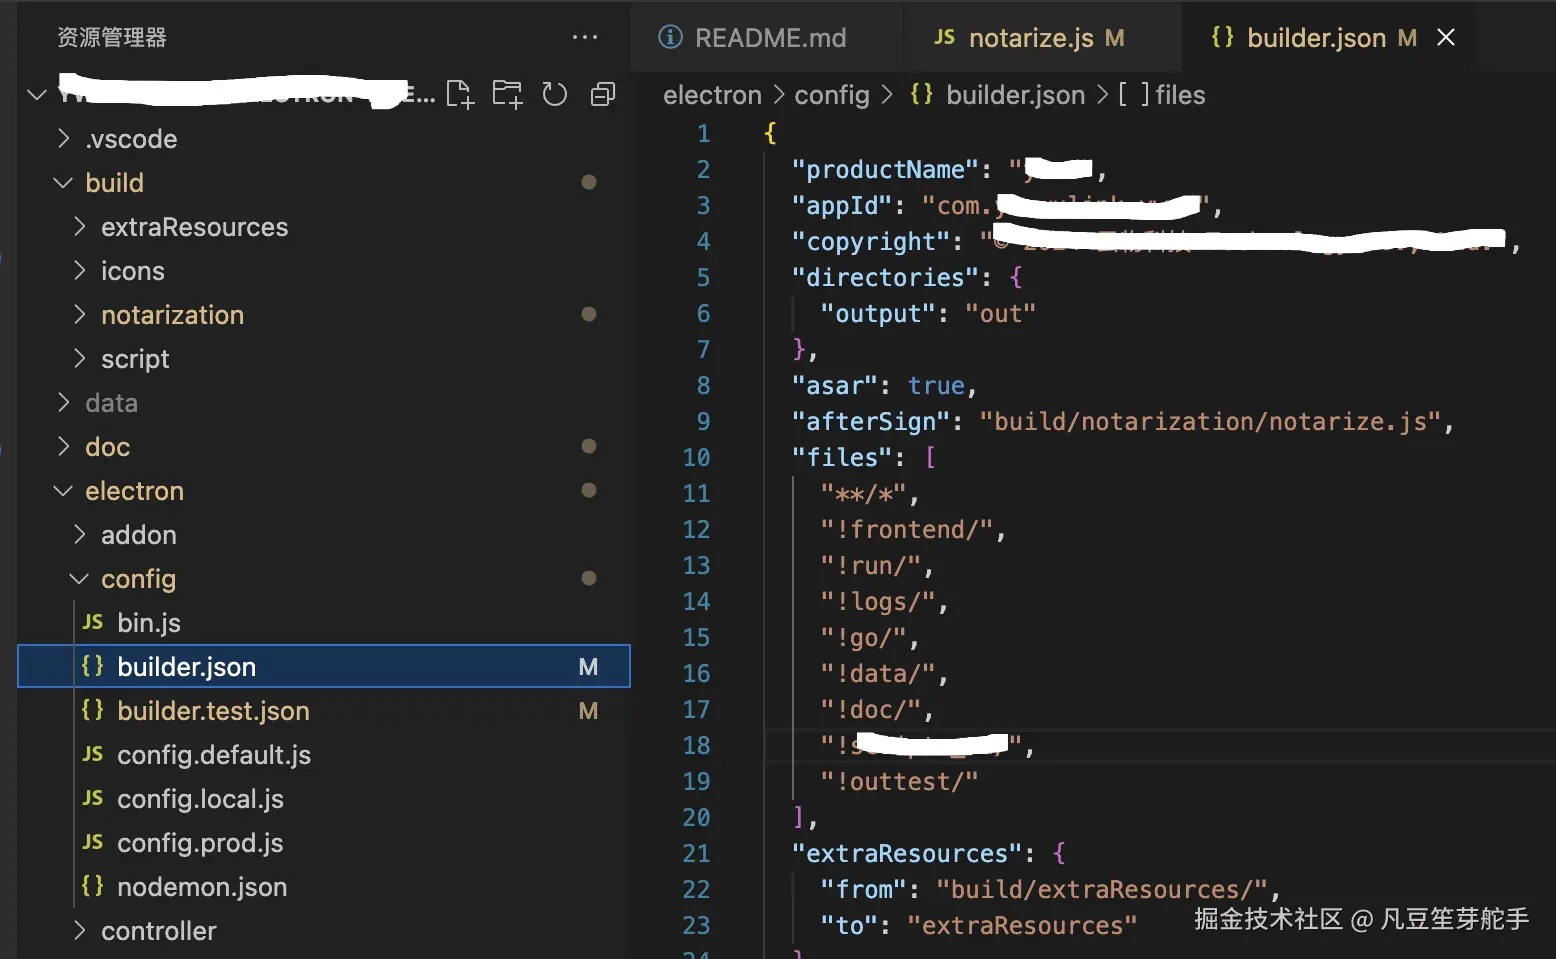Click the "build/extraResources/" value on line 22
Screen dimensions: 1556x959
1101,889
